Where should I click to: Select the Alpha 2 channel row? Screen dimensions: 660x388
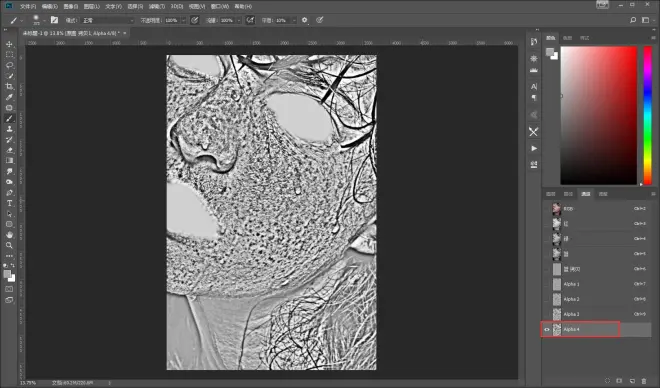pyautogui.click(x=596, y=299)
